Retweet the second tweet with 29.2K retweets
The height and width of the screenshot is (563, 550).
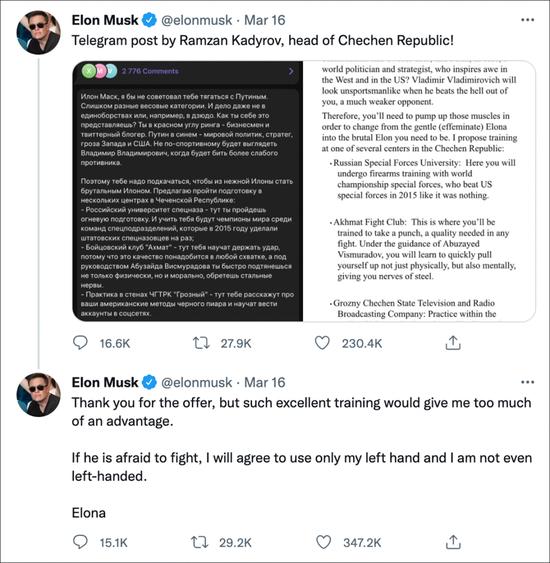pos(199,542)
